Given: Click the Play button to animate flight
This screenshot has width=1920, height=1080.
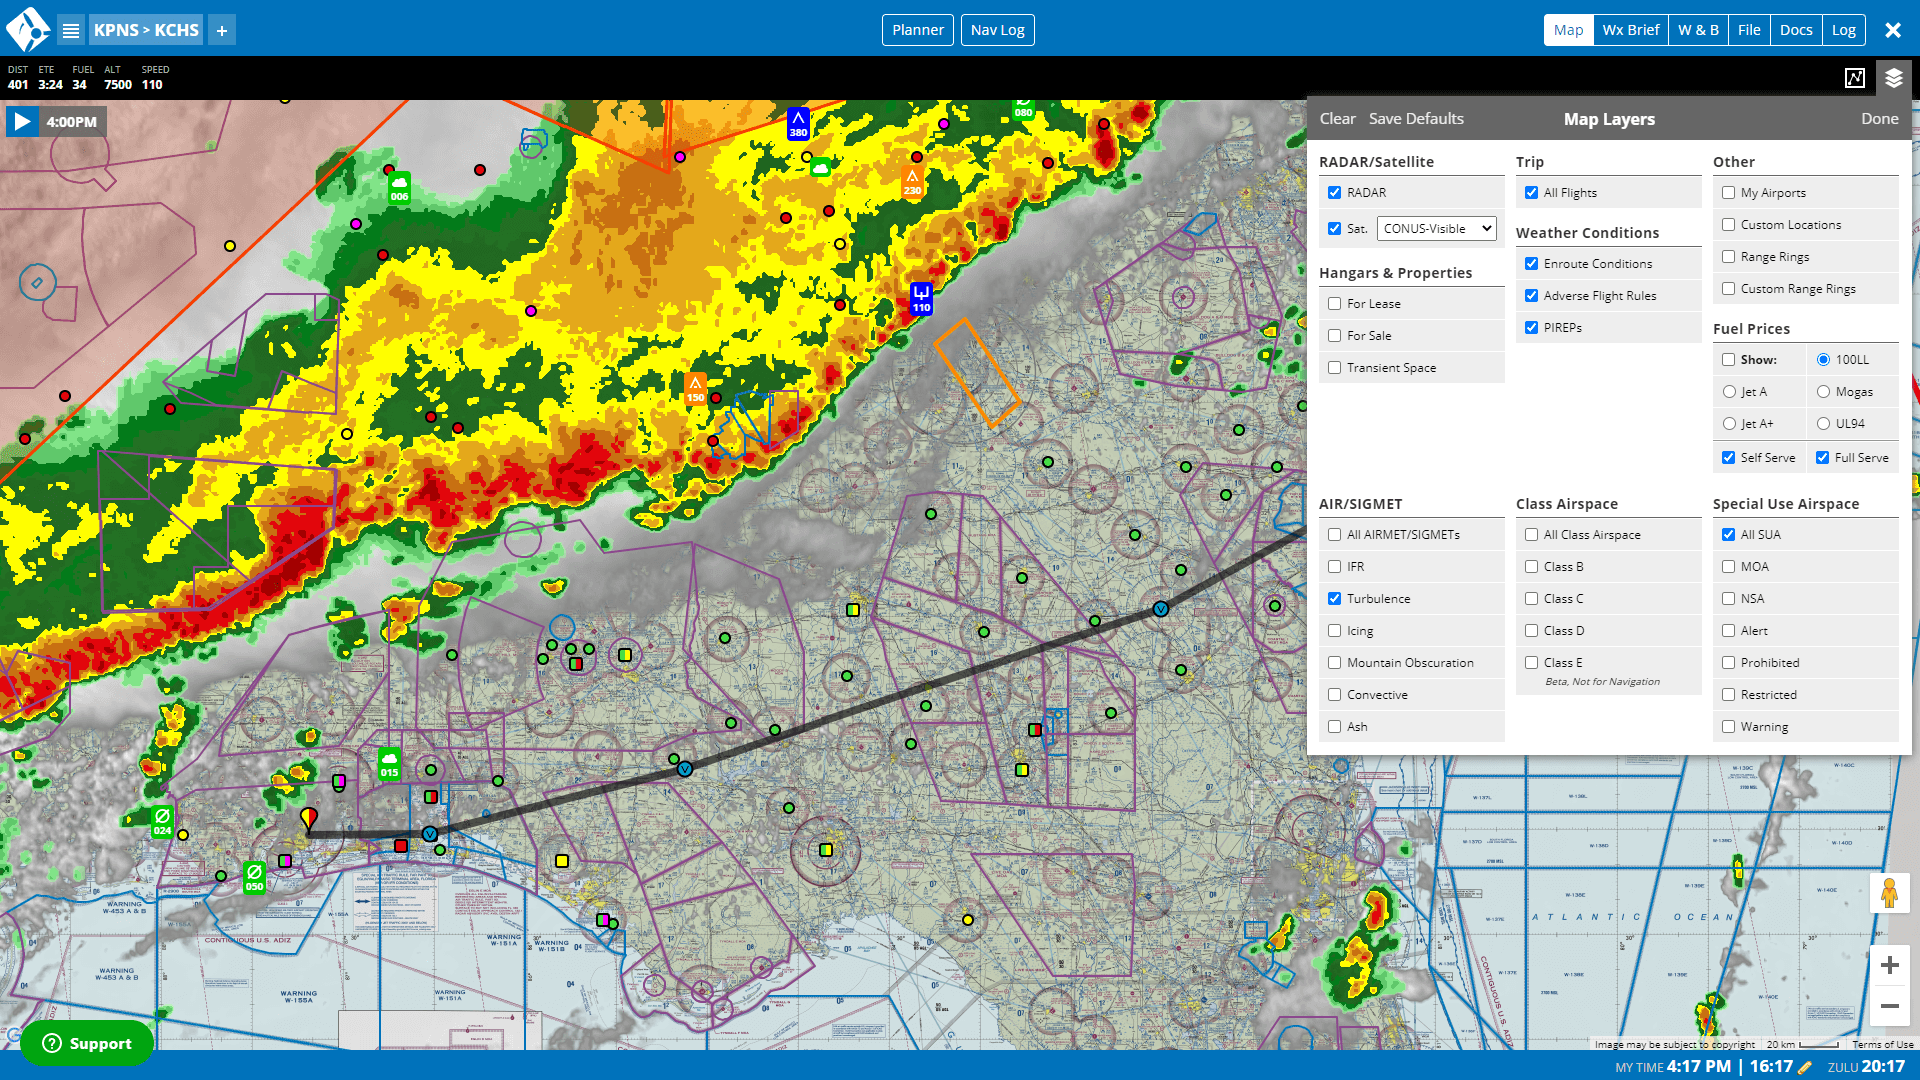Looking at the screenshot, I should coord(22,120).
